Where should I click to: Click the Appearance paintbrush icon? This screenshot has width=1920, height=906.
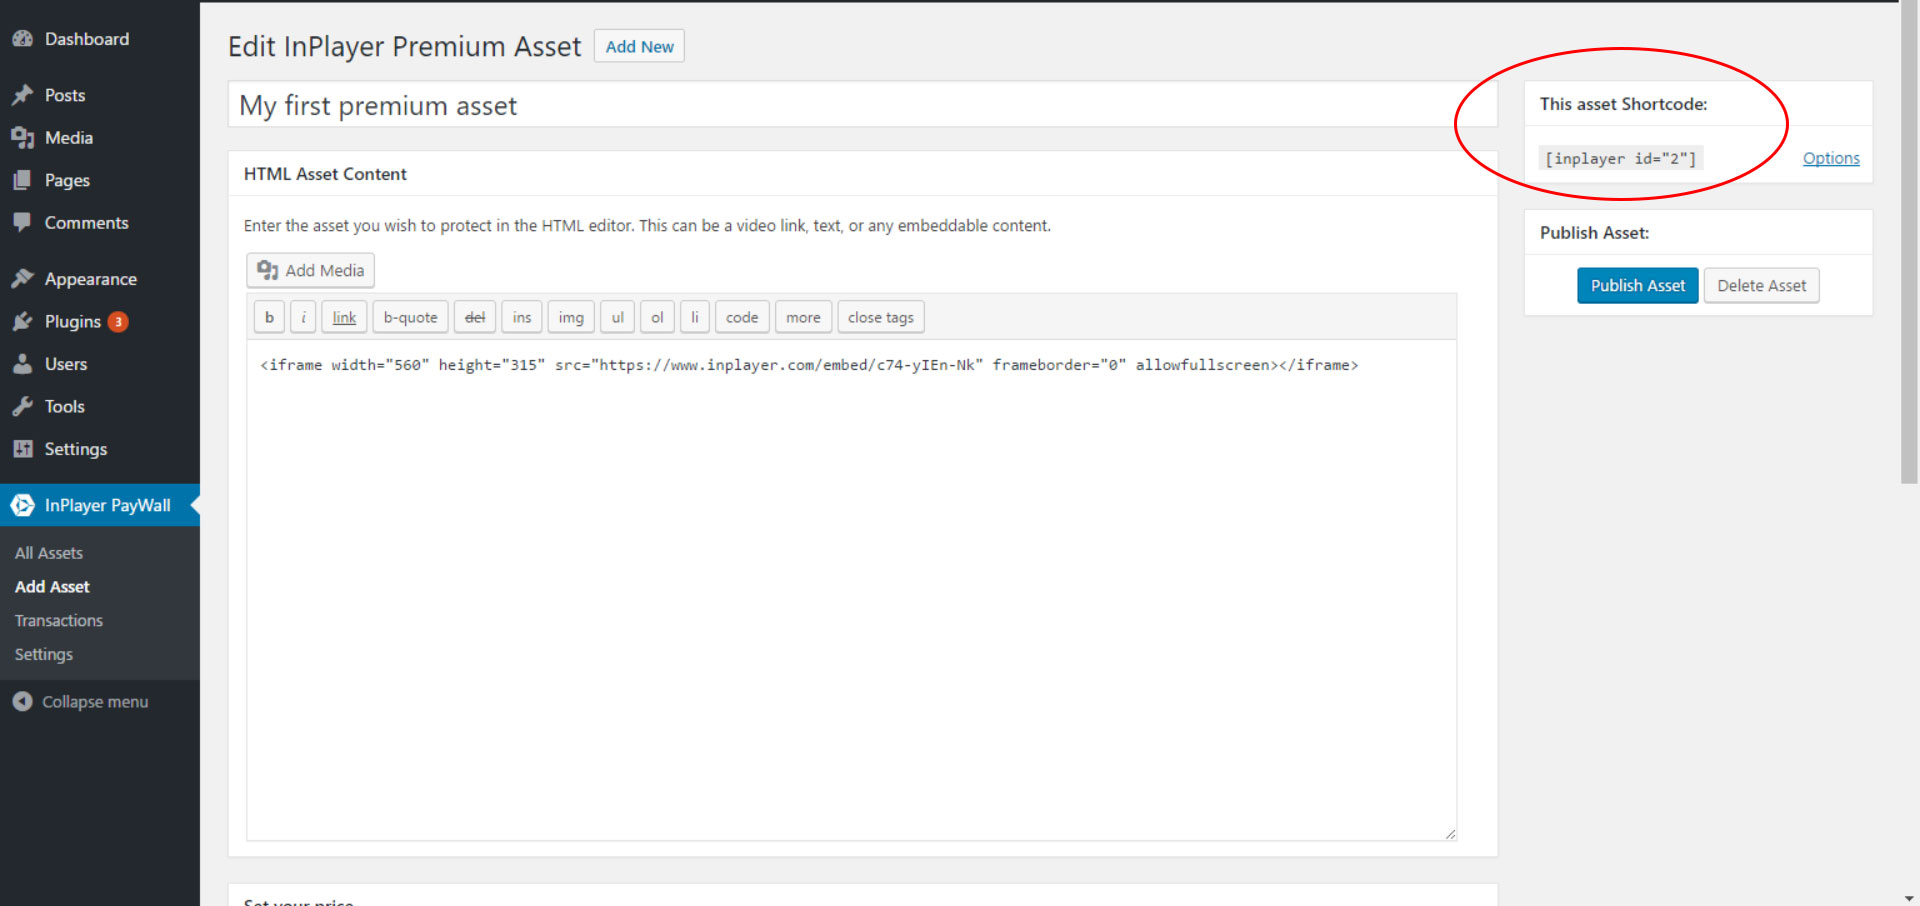tap(22, 279)
